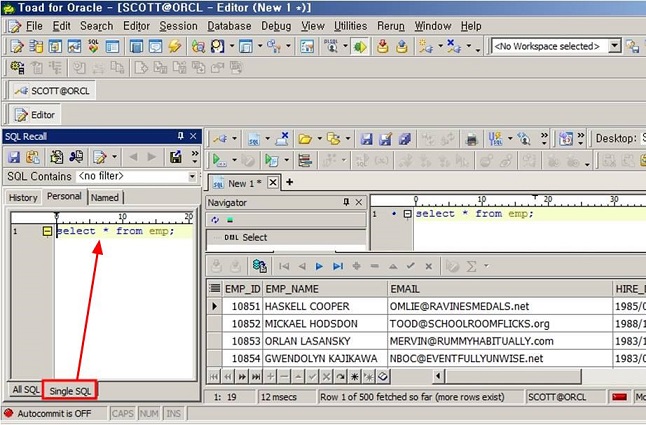Collapse the select statement fold marker in SQL Recall
Screen dimensions: 646x425
[47, 231]
